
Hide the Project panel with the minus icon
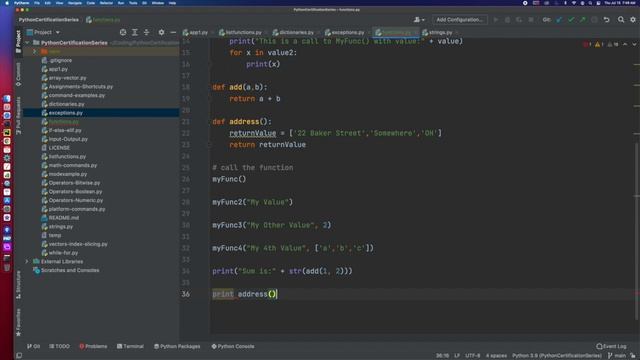173,32
